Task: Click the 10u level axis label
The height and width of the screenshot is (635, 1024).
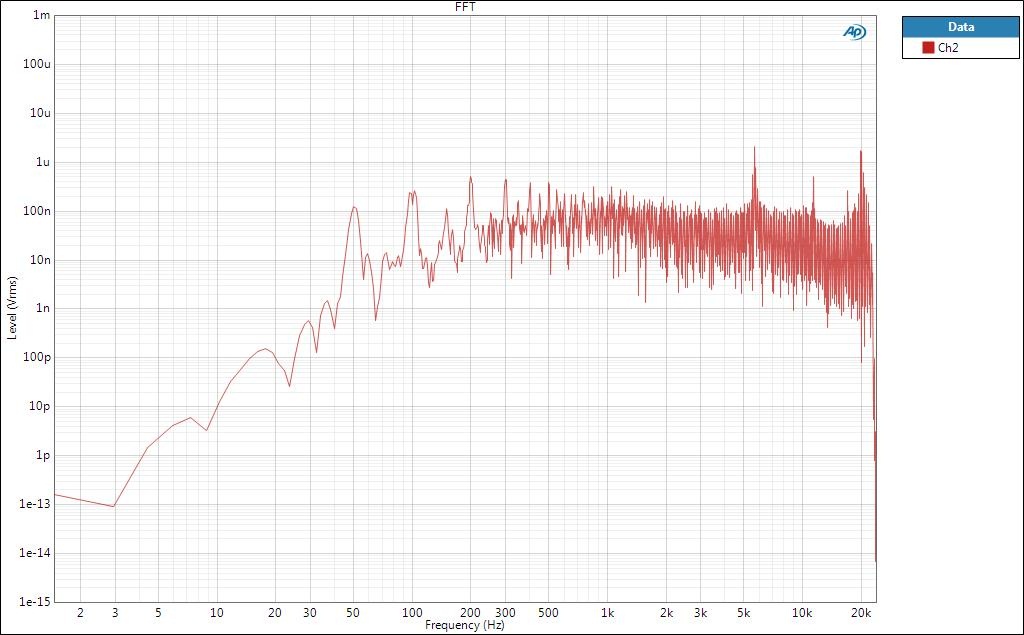Action: pyautogui.click(x=40, y=113)
